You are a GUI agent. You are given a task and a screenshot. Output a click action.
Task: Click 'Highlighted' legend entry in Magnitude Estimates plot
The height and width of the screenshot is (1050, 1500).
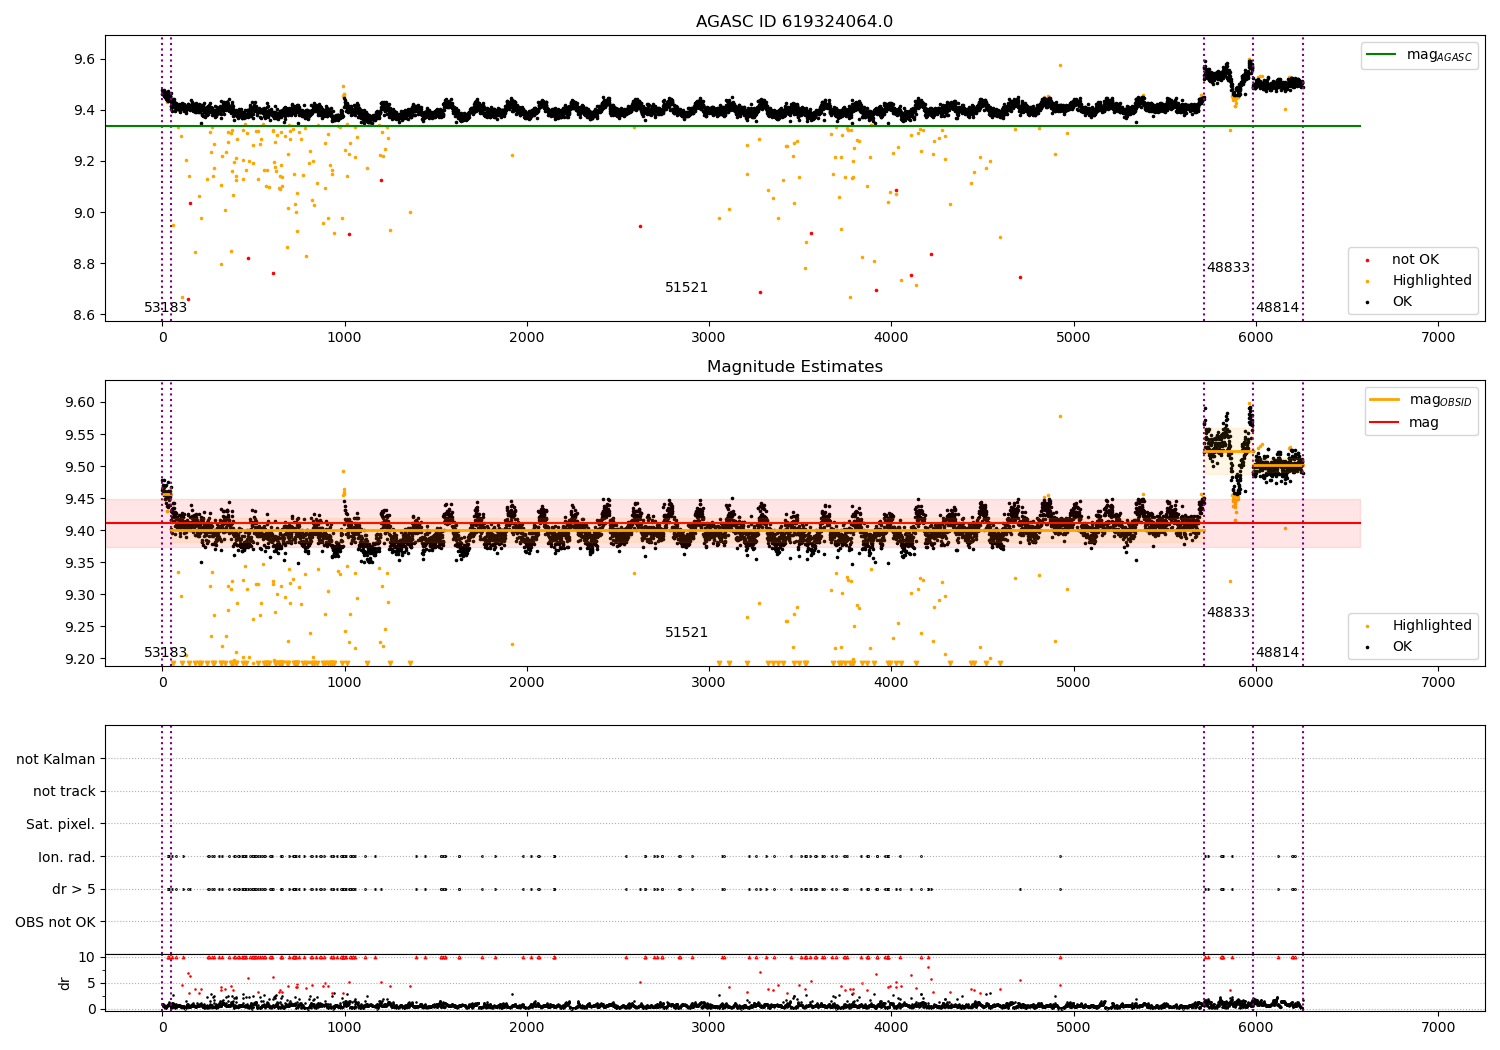(x=1431, y=626)
